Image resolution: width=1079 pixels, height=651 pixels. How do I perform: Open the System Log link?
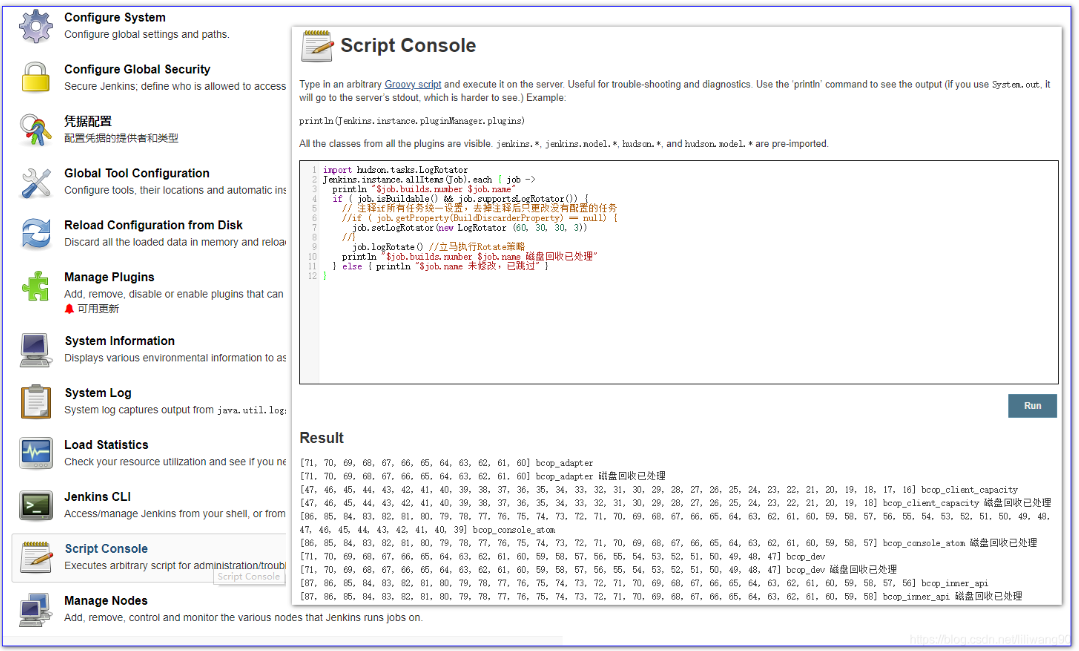tap(98, 393)
